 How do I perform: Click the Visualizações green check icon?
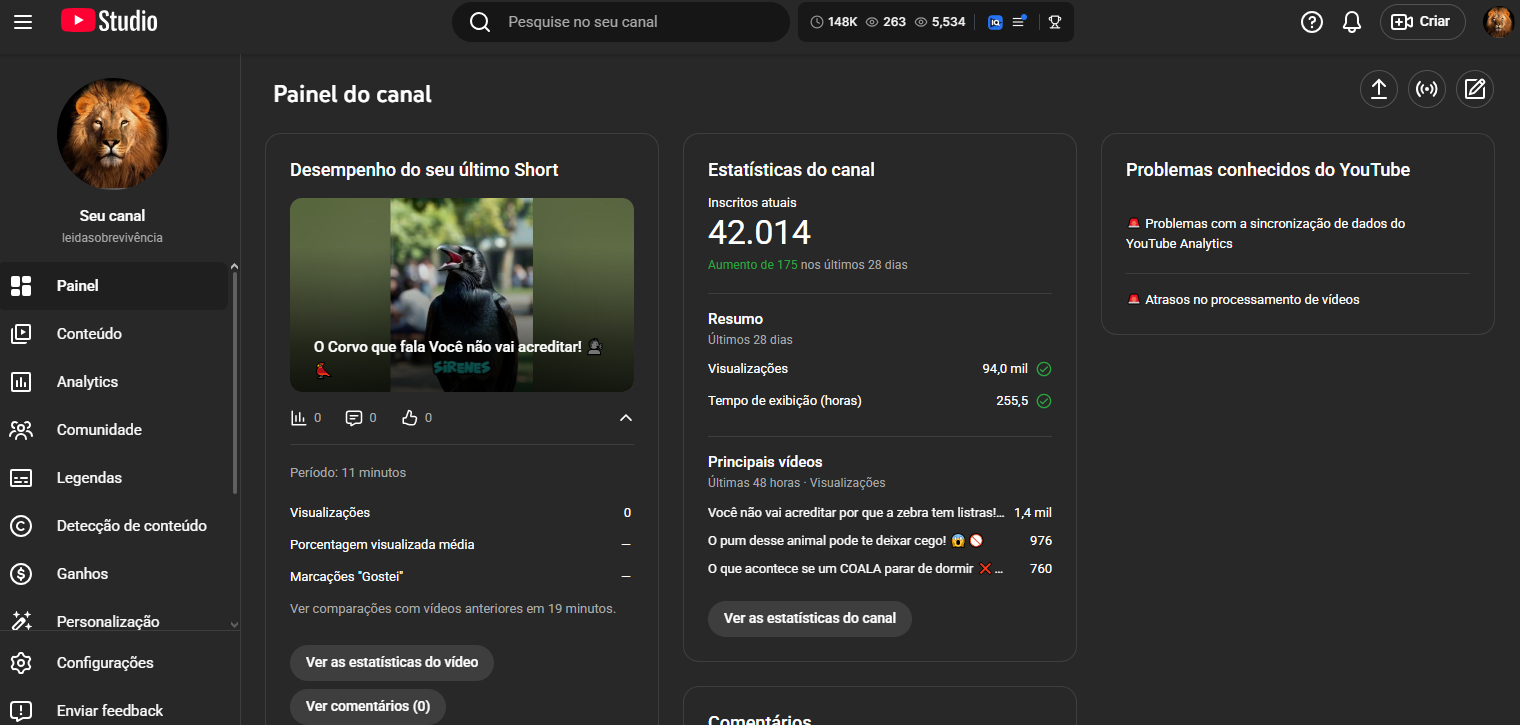(1044, 369)
